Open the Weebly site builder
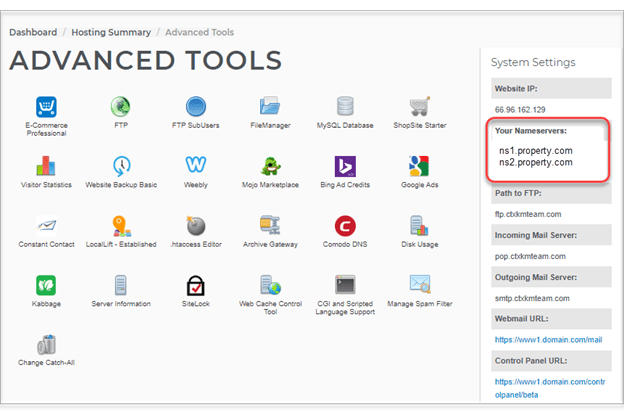This screenshot has height=415, width=624. [x=196, y=166]
